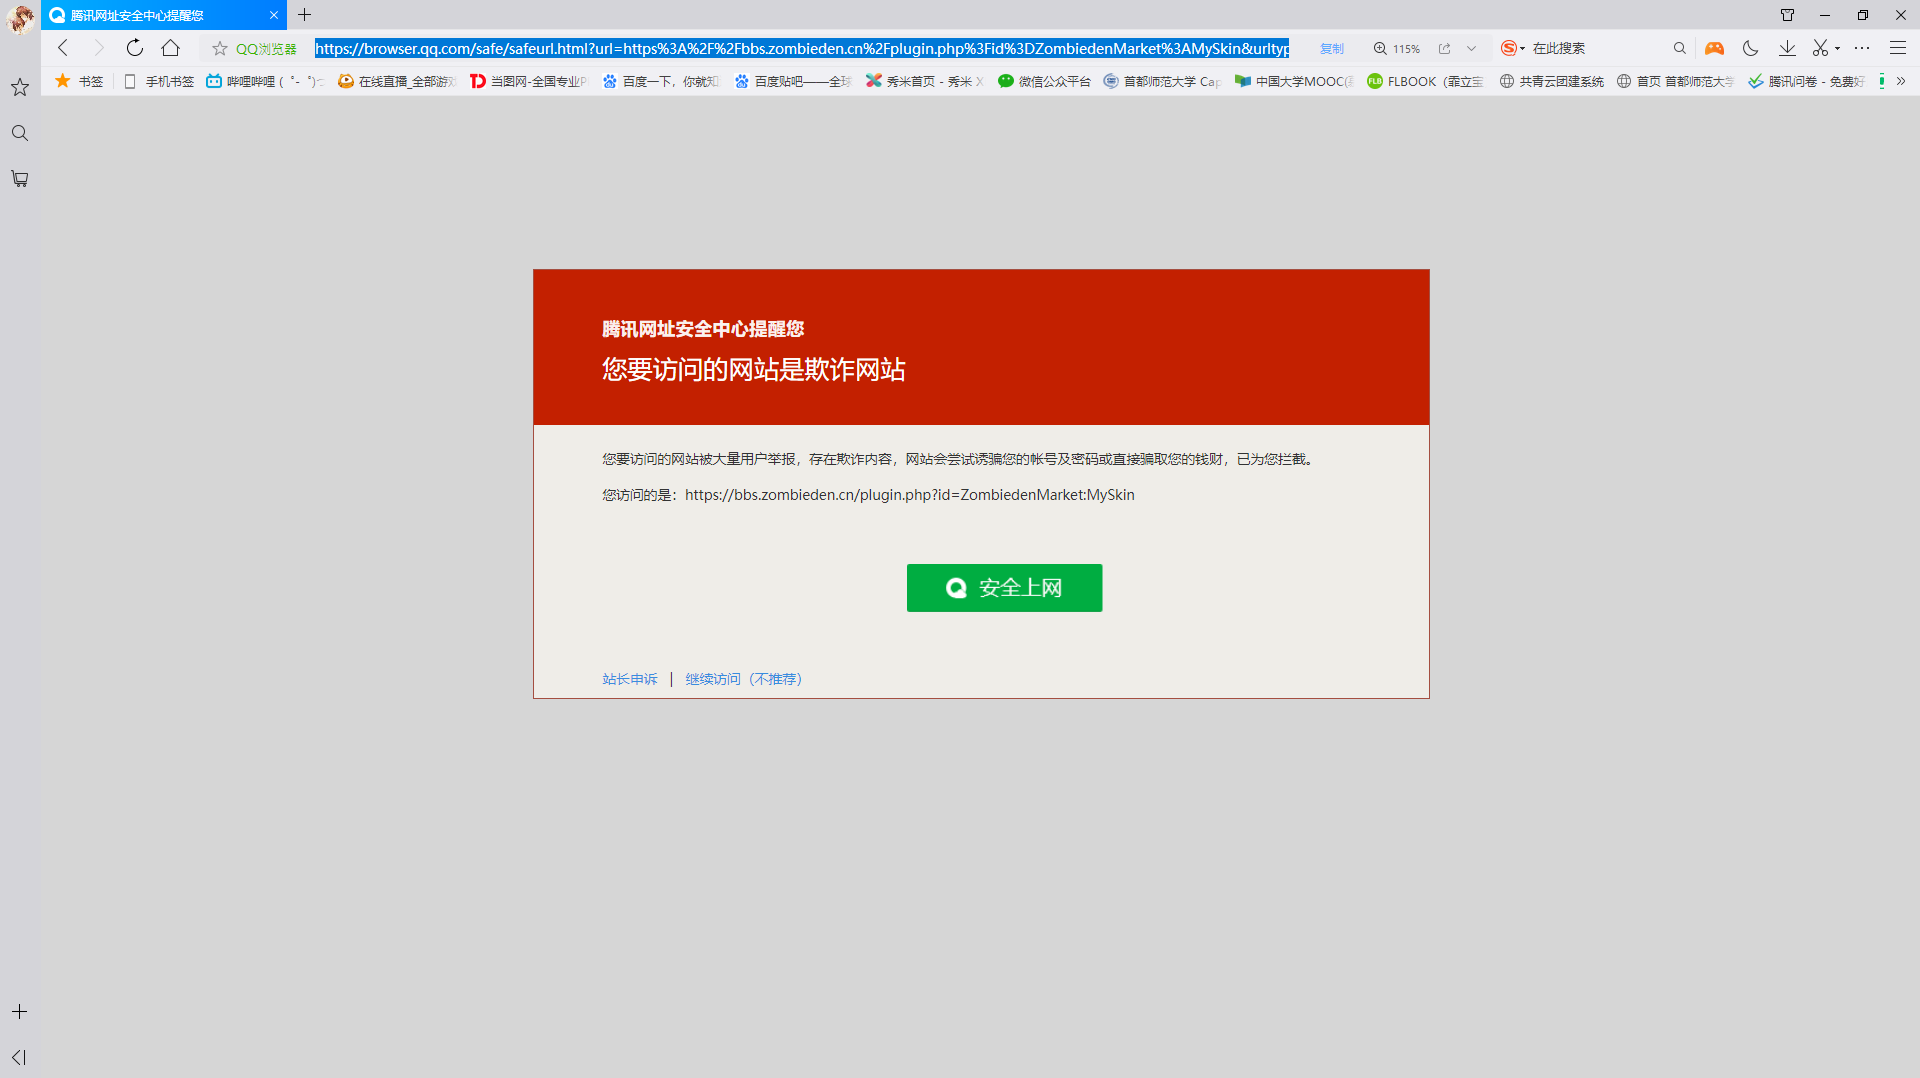Open the downloads manager icon

tap(1787, 48)
